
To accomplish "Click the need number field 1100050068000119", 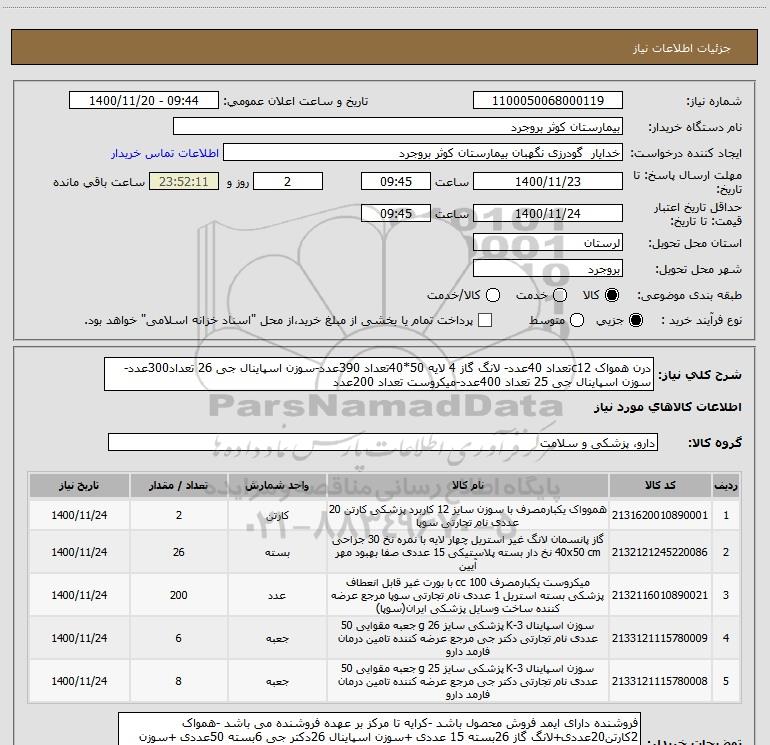I will tap(548, 101).
